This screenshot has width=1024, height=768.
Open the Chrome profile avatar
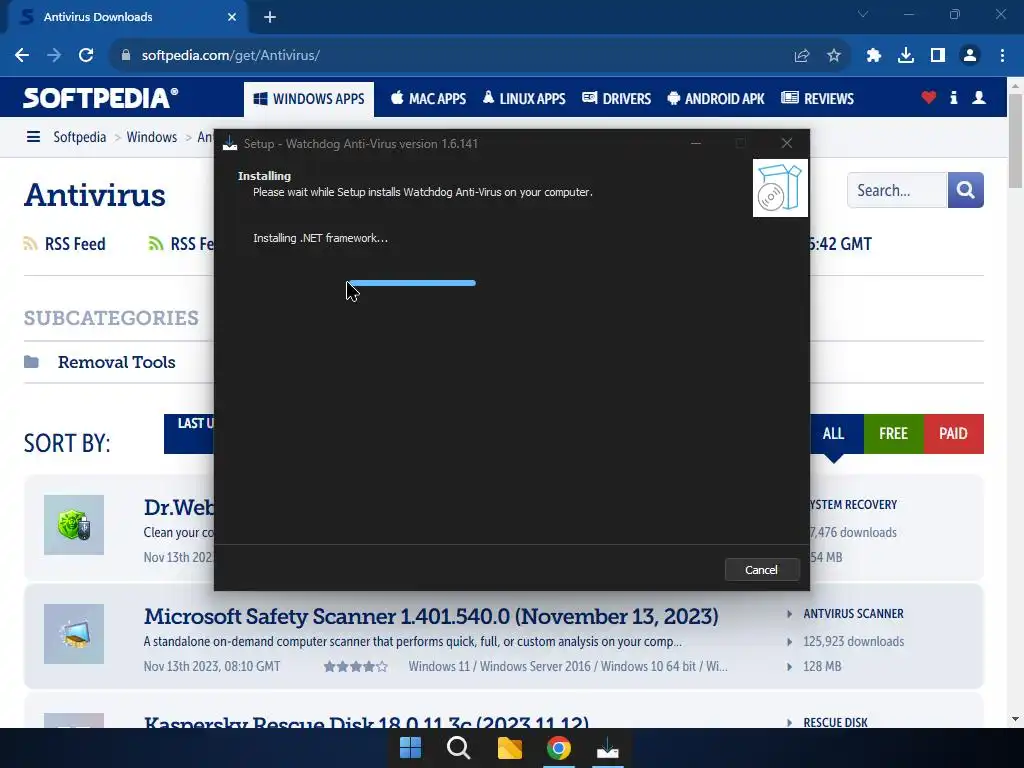970,56
